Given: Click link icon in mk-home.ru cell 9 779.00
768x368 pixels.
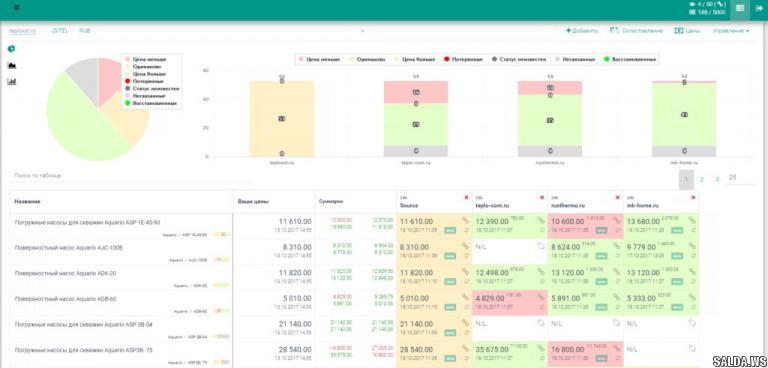Looking at the screenshot, I should point(692,246).
